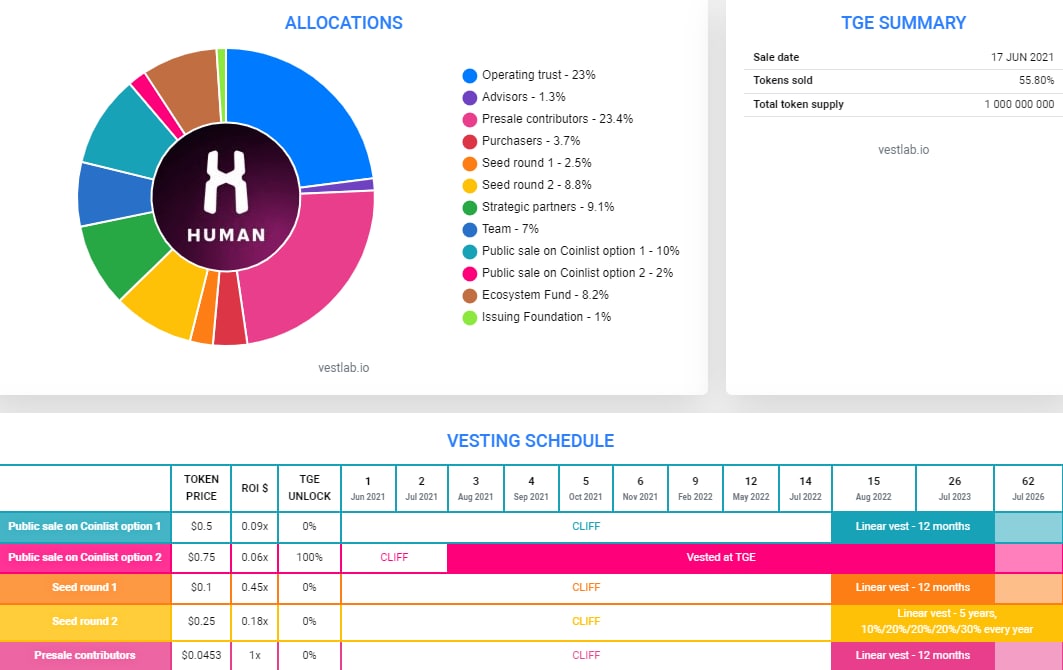Screen dimensions: 1063x670
Task: Select Public sale on Coinlist option 2 row
Action: tap(85, 558)
